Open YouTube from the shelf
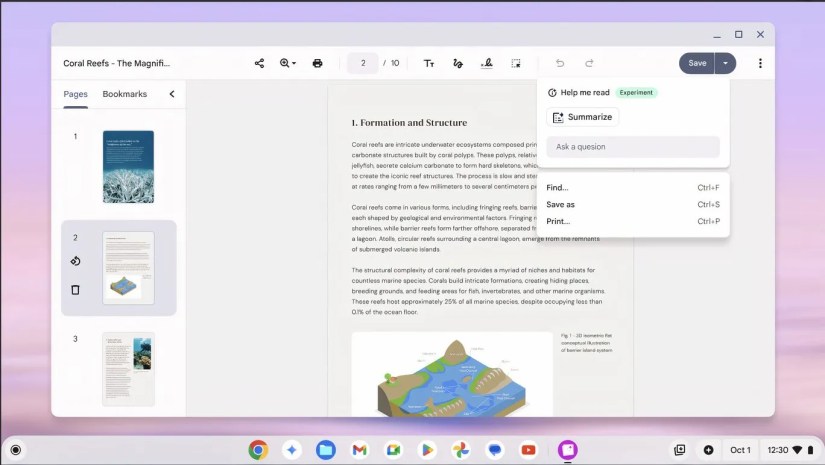This screenshot has width=825, height=465. point(528,450)
